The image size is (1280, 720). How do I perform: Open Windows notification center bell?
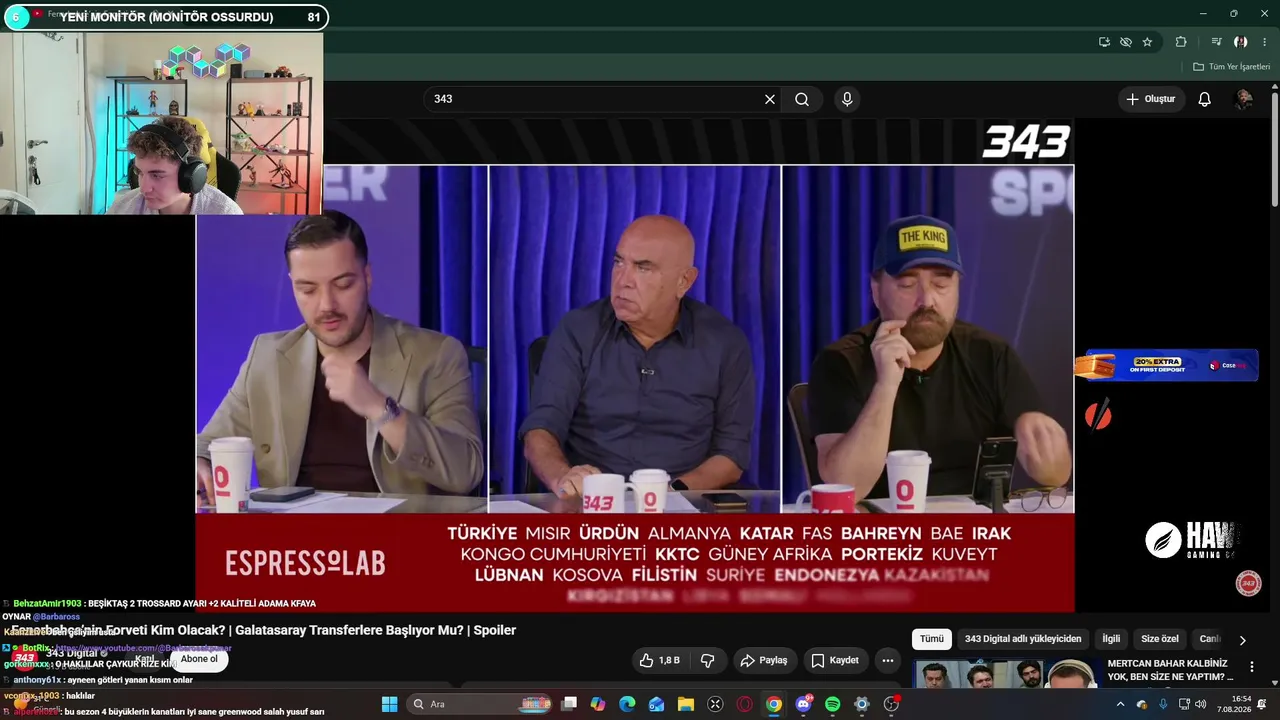pyautogui.click(x=1262, y=704)
